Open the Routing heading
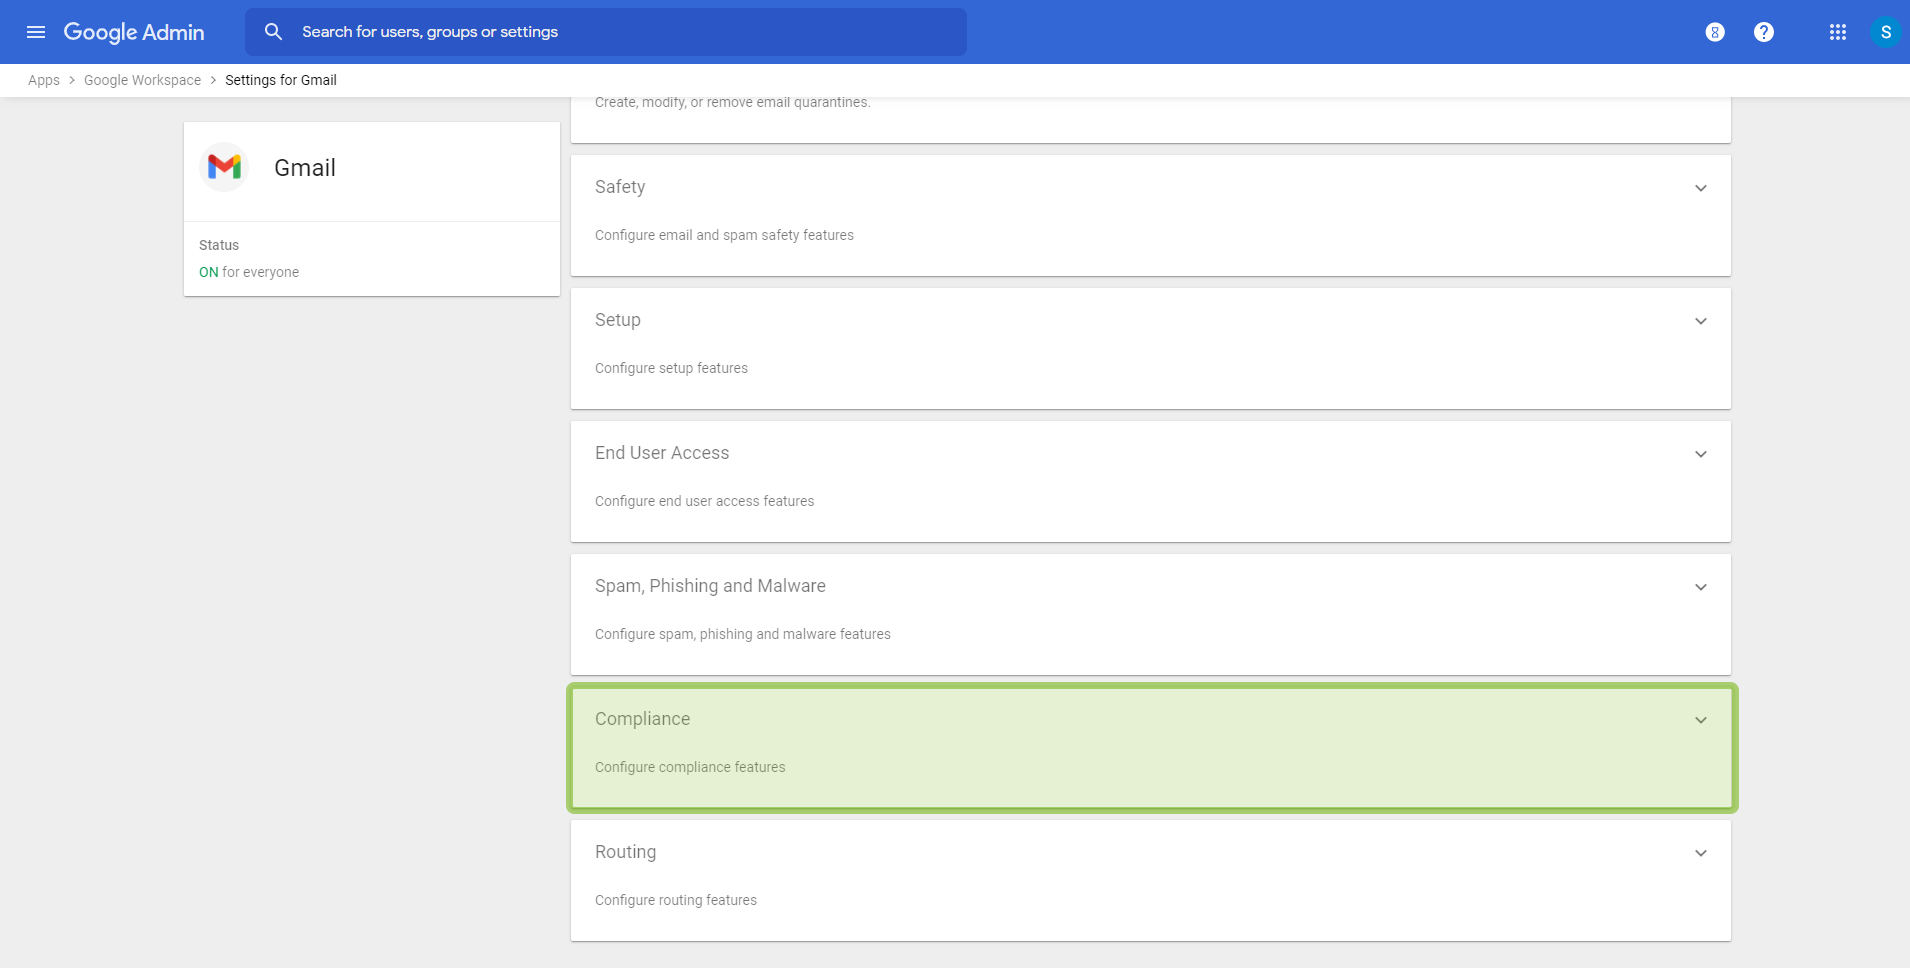The width and height of the screenshot is (1910, 968). click(626, 852)
